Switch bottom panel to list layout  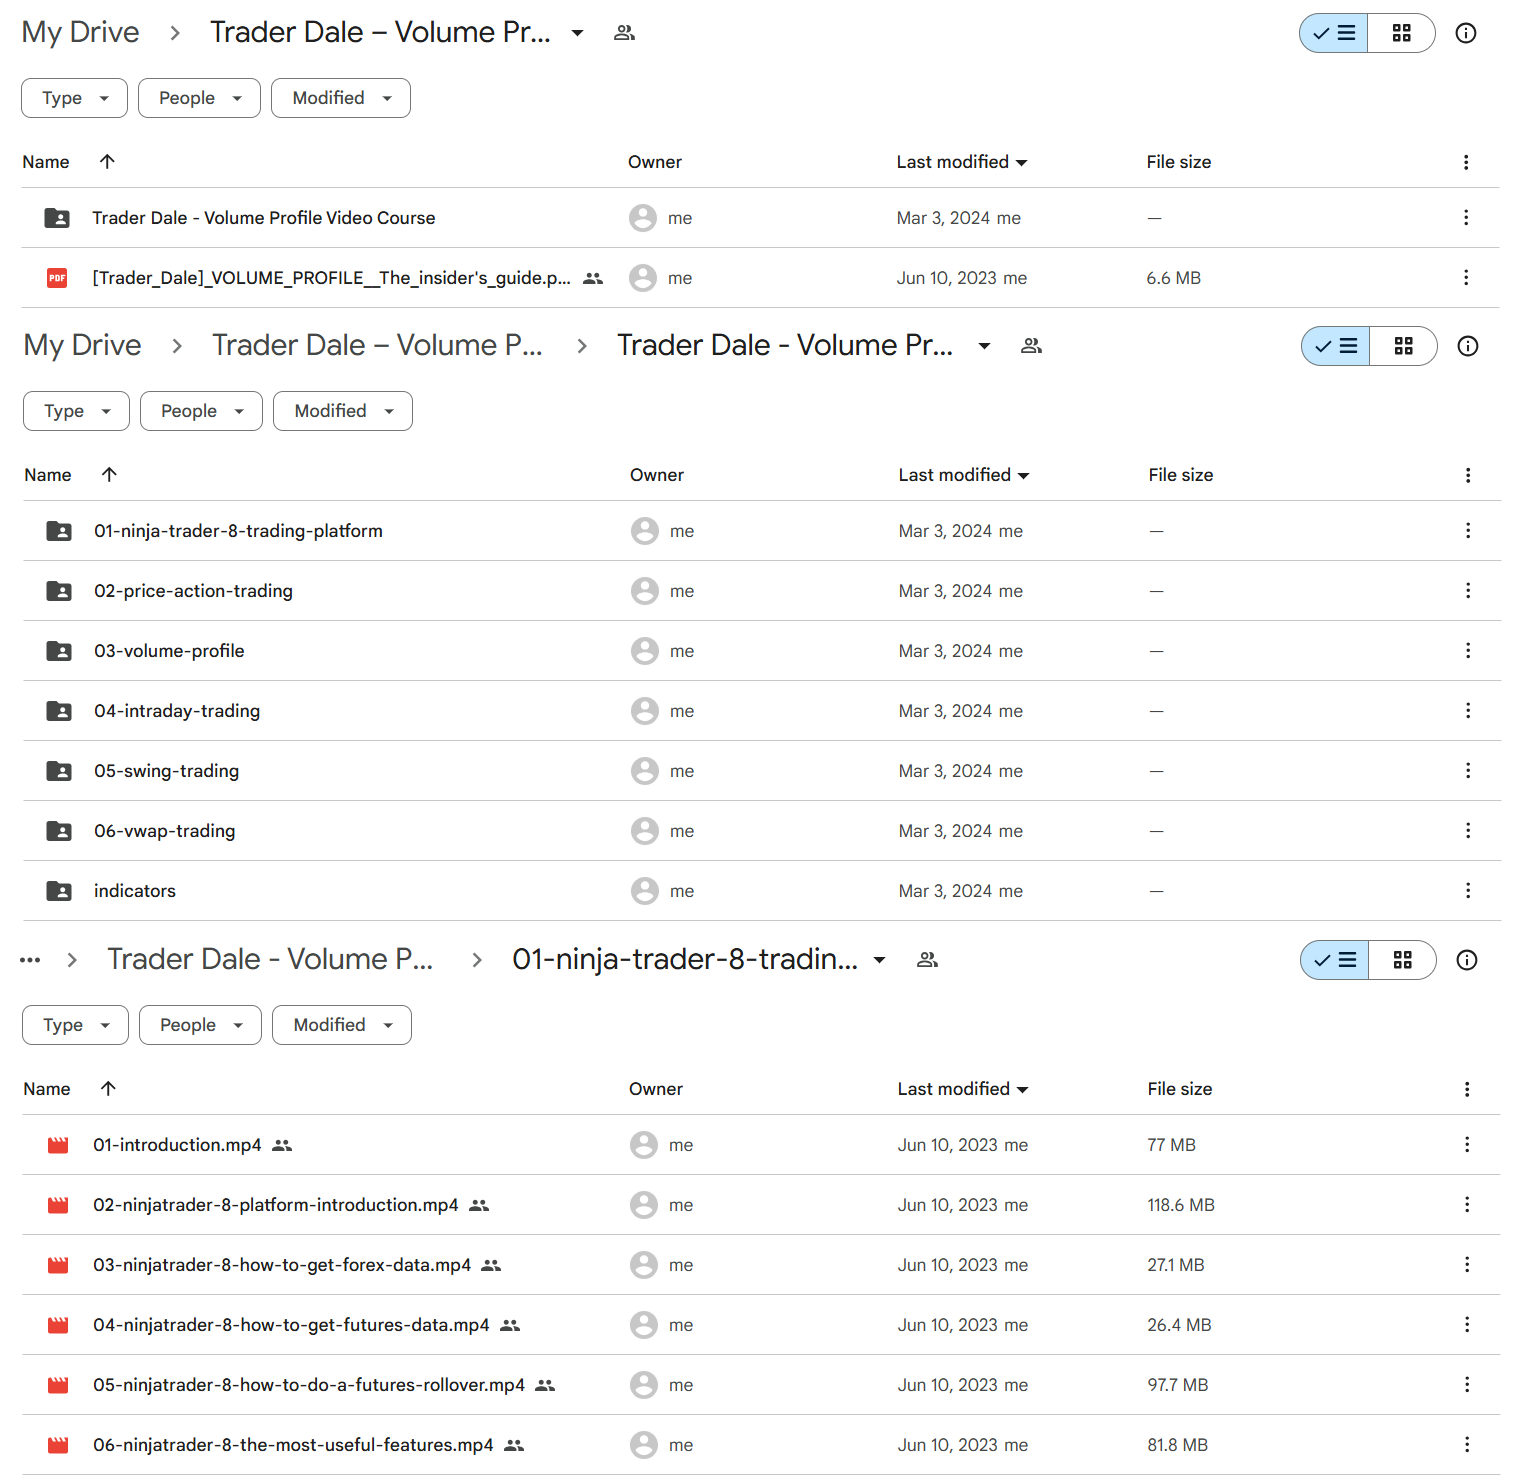[1335, 960]
